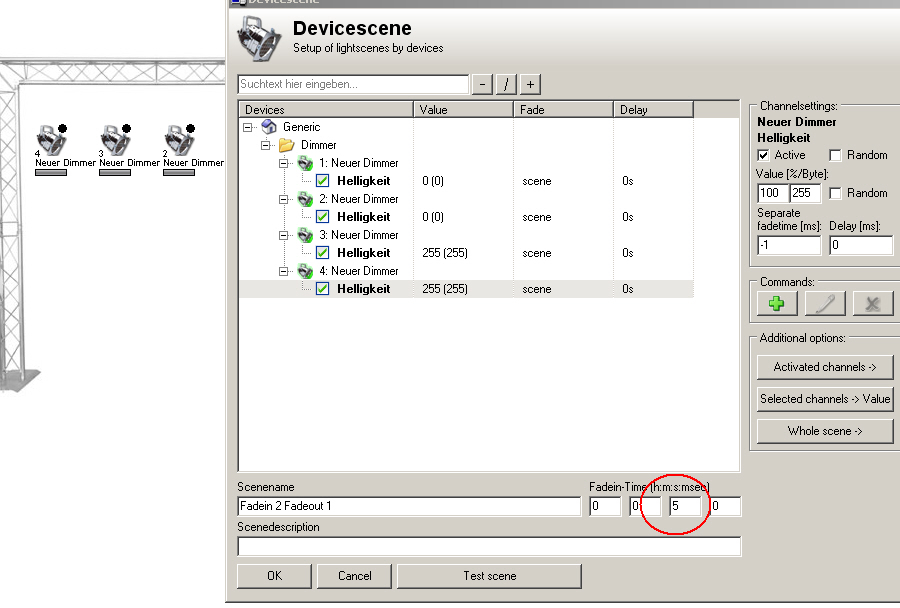This screenshot has height=608, width=900.
Task: Click the green plus add command icon
Action: [x=776, y=304]
